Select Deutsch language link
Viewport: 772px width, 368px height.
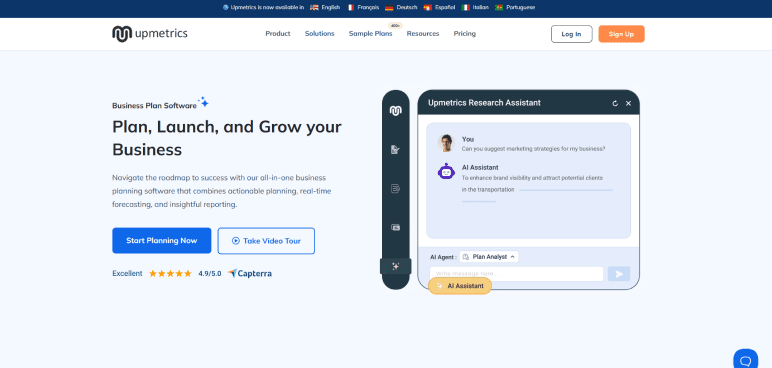click(401, 7)
